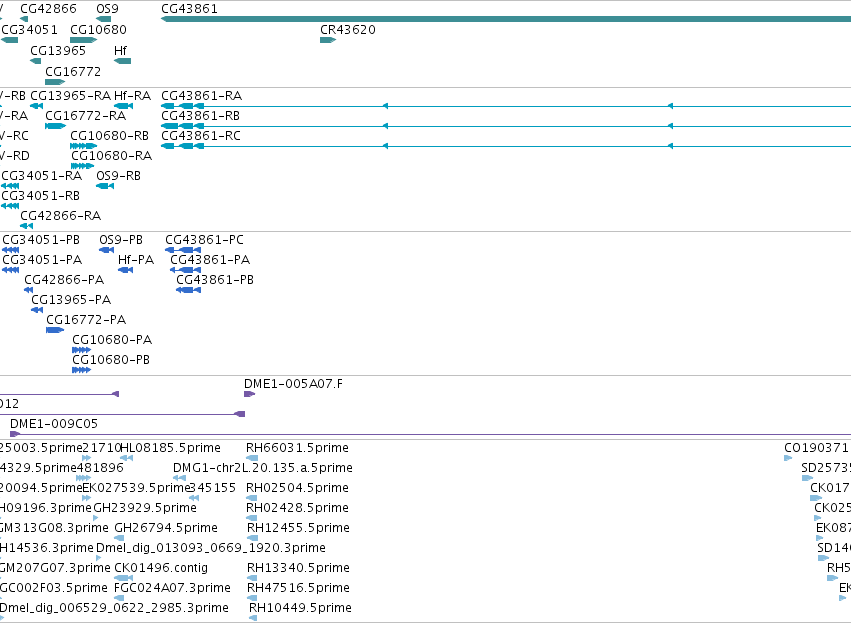This screenshot has width=851, height=623.
Task: Select transcript CG43861-RB
Action: pos(506,126)
